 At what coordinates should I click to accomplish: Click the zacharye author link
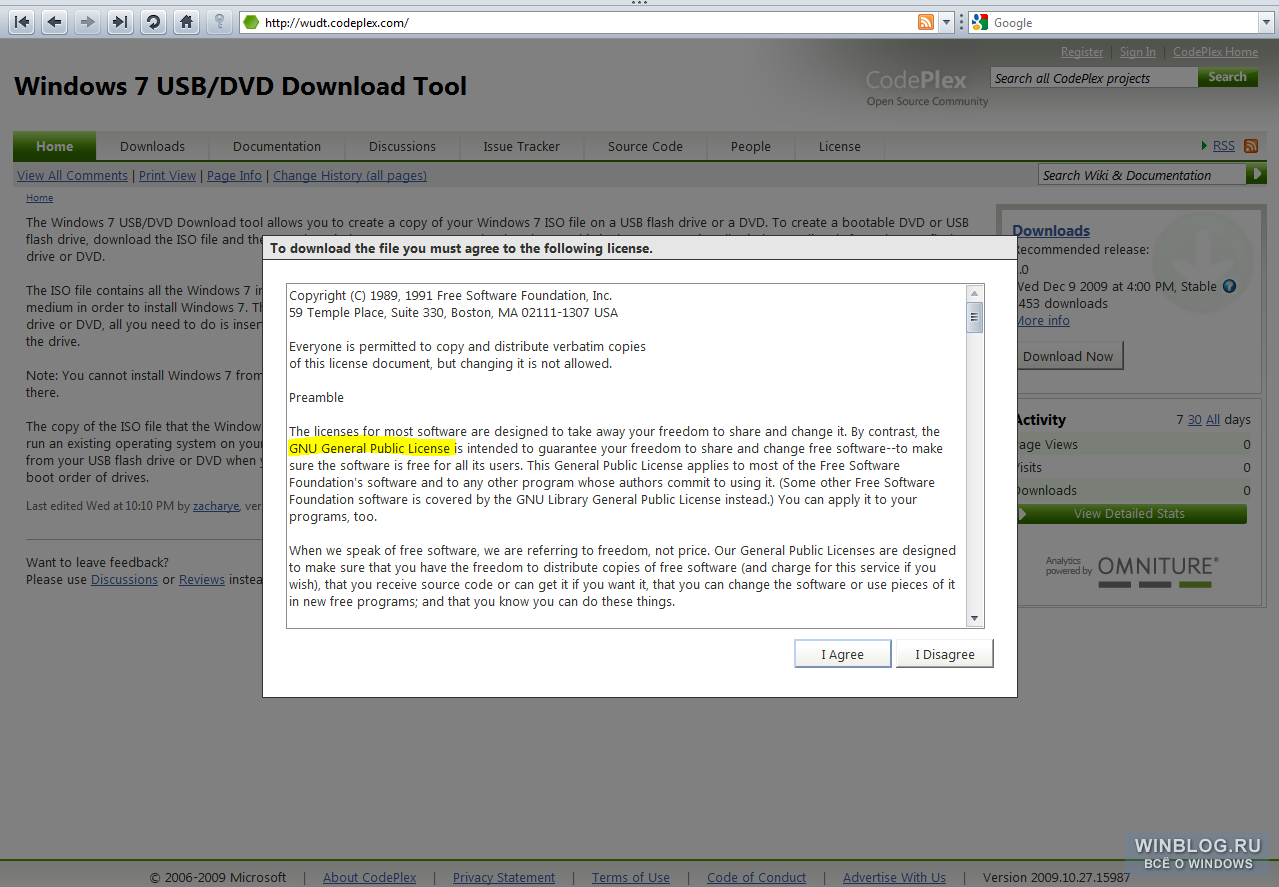pyautogui.click(x=216, y=506)
